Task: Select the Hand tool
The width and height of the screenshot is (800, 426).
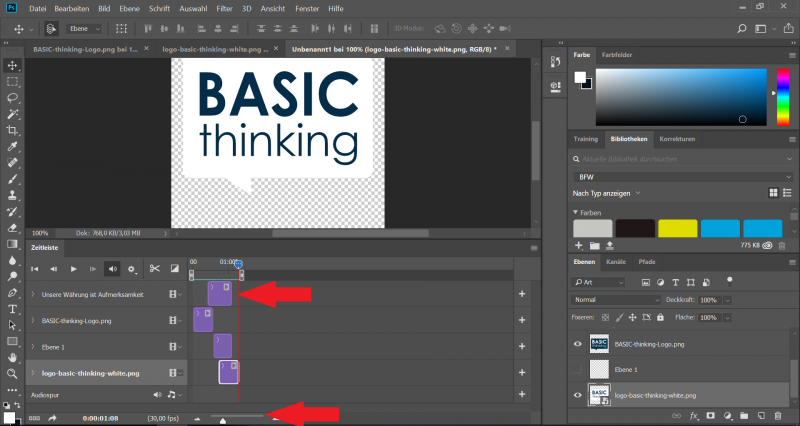Action: (x=12, y=358)
